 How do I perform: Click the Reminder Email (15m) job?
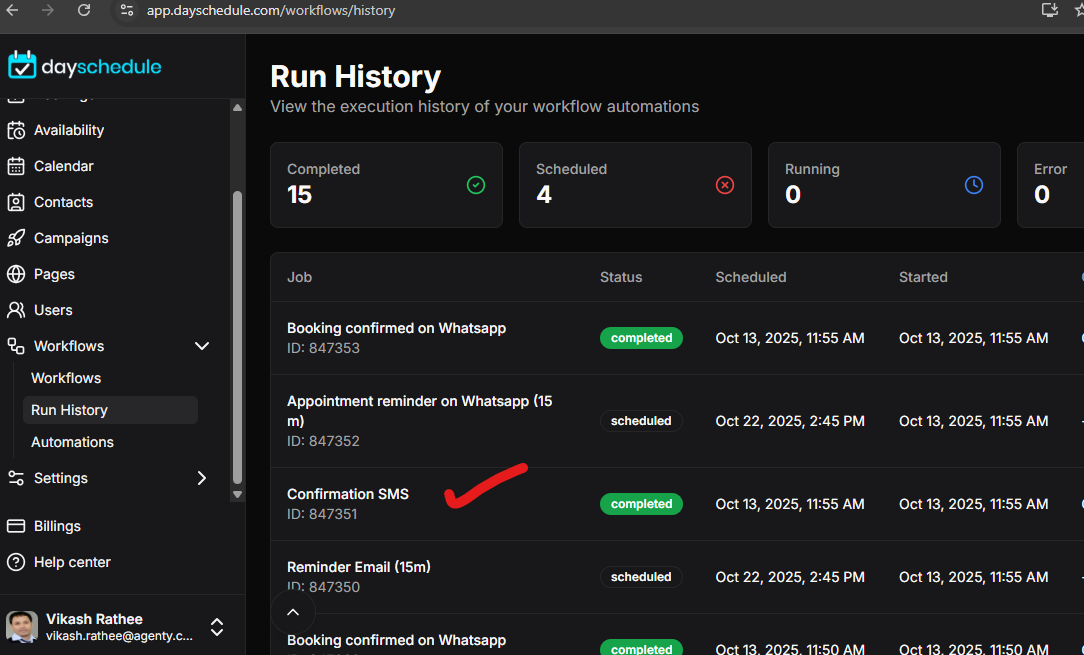tap(358, 567)
